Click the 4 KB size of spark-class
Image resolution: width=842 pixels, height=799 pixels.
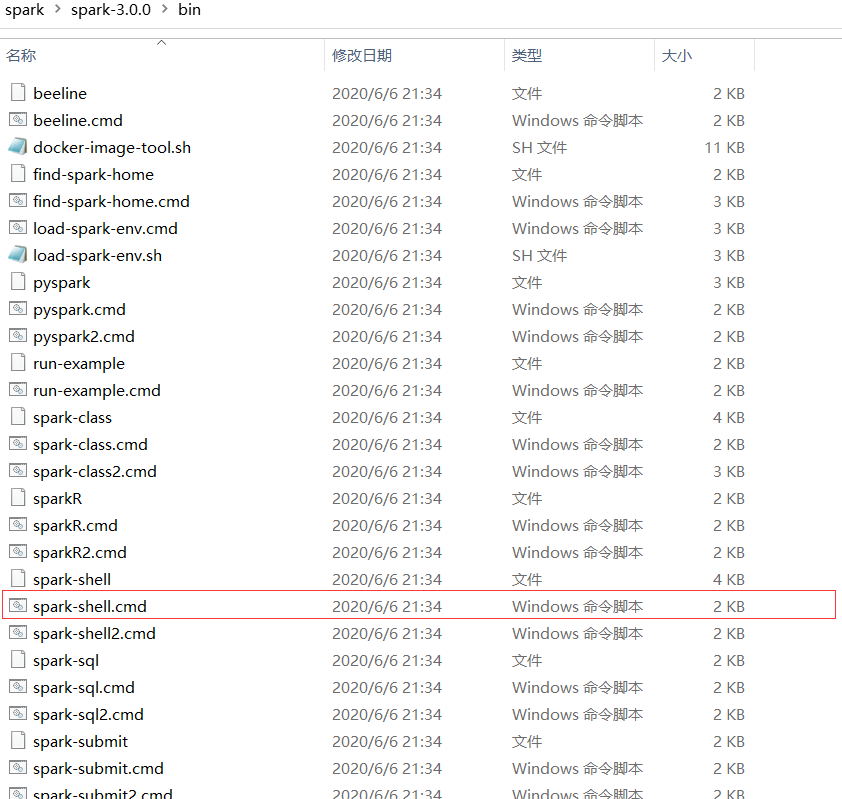[x=729, y=418]
